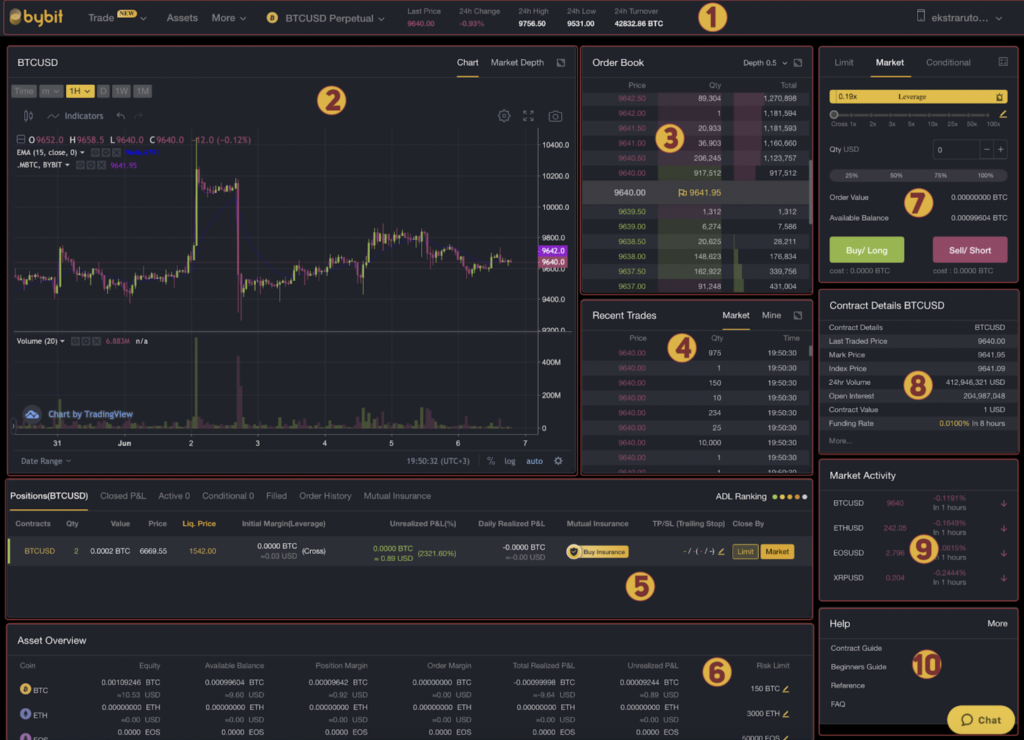This screenshot has height=740, width=1024.
Task: Open the gear beside the auto scale toggle
Action: [x=558, y=460]
